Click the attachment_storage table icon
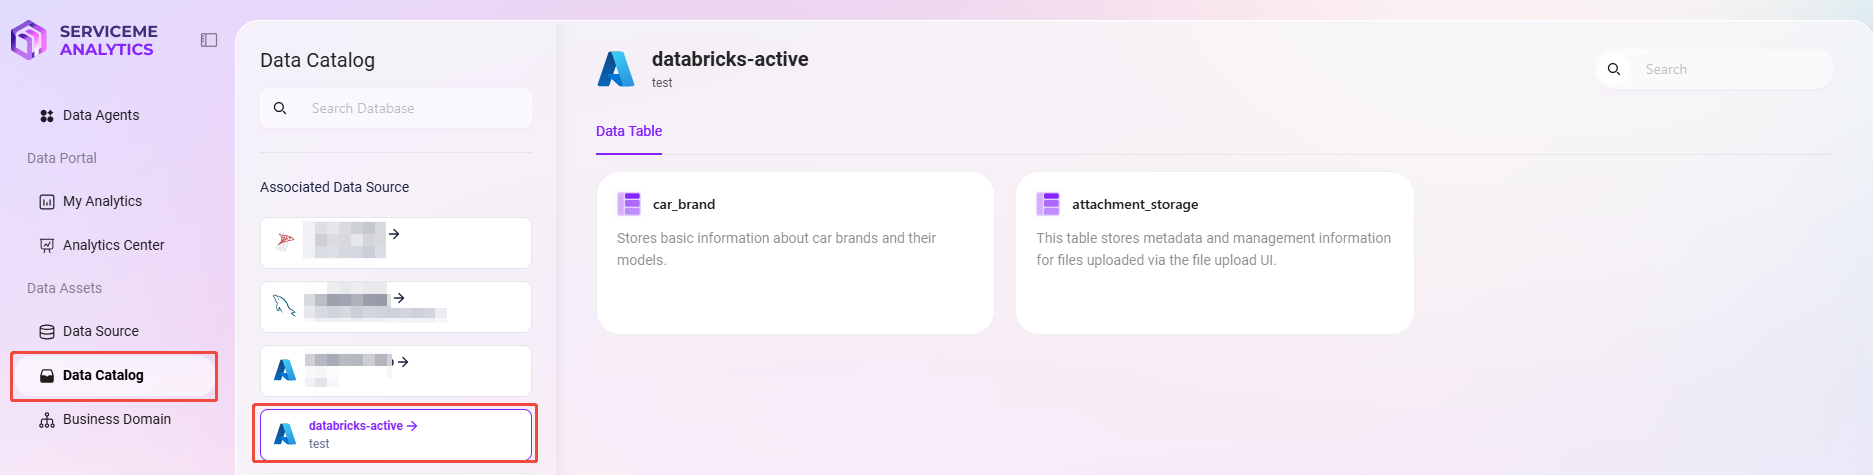 pyautogui.click(x=1048, y=204)
